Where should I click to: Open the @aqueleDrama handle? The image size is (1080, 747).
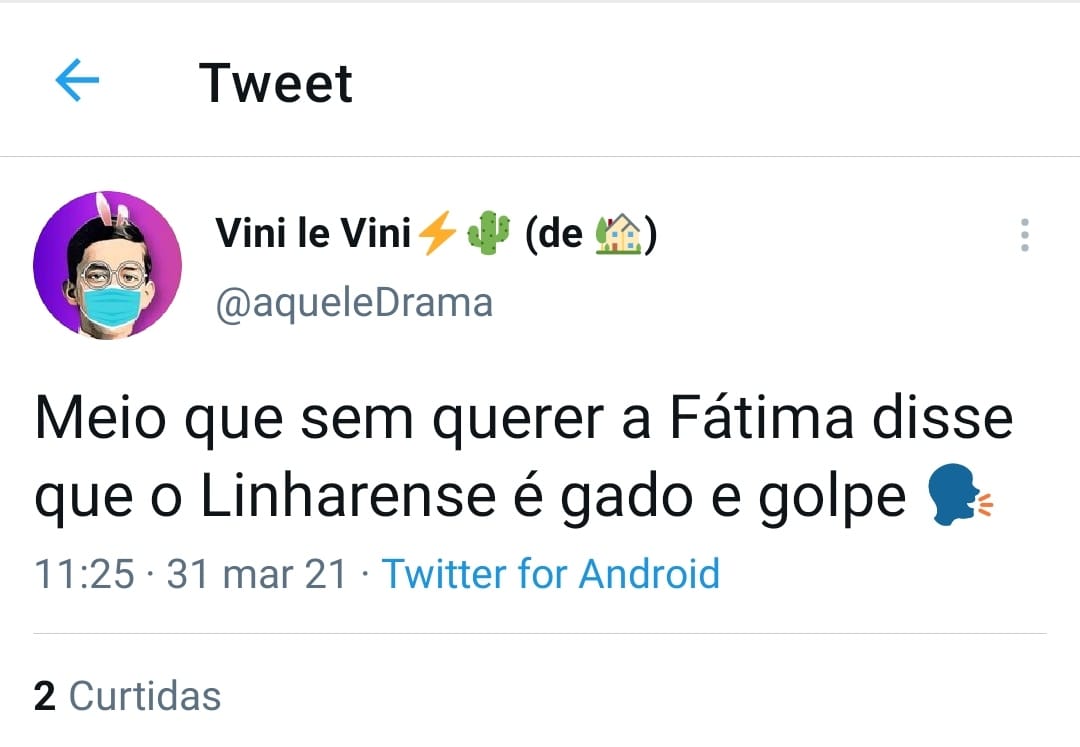point(354,301)
